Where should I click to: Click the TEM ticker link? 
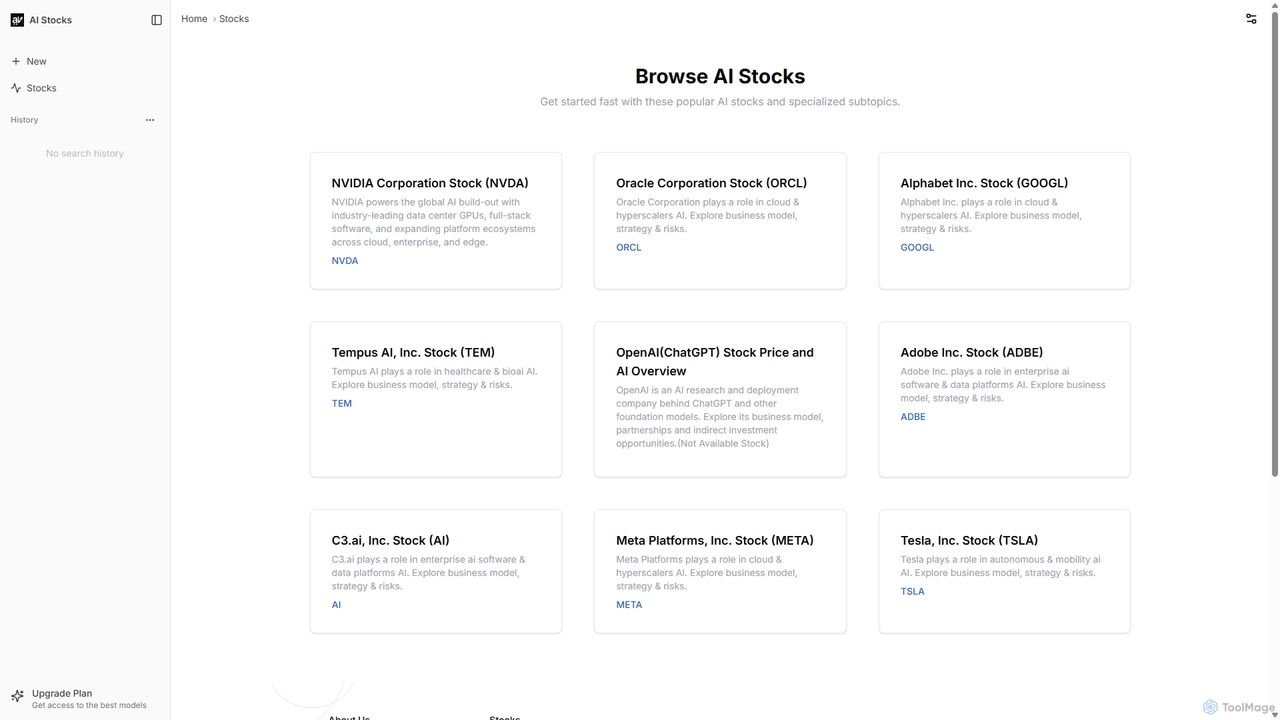pyautogui.click(x=342, y=404)
